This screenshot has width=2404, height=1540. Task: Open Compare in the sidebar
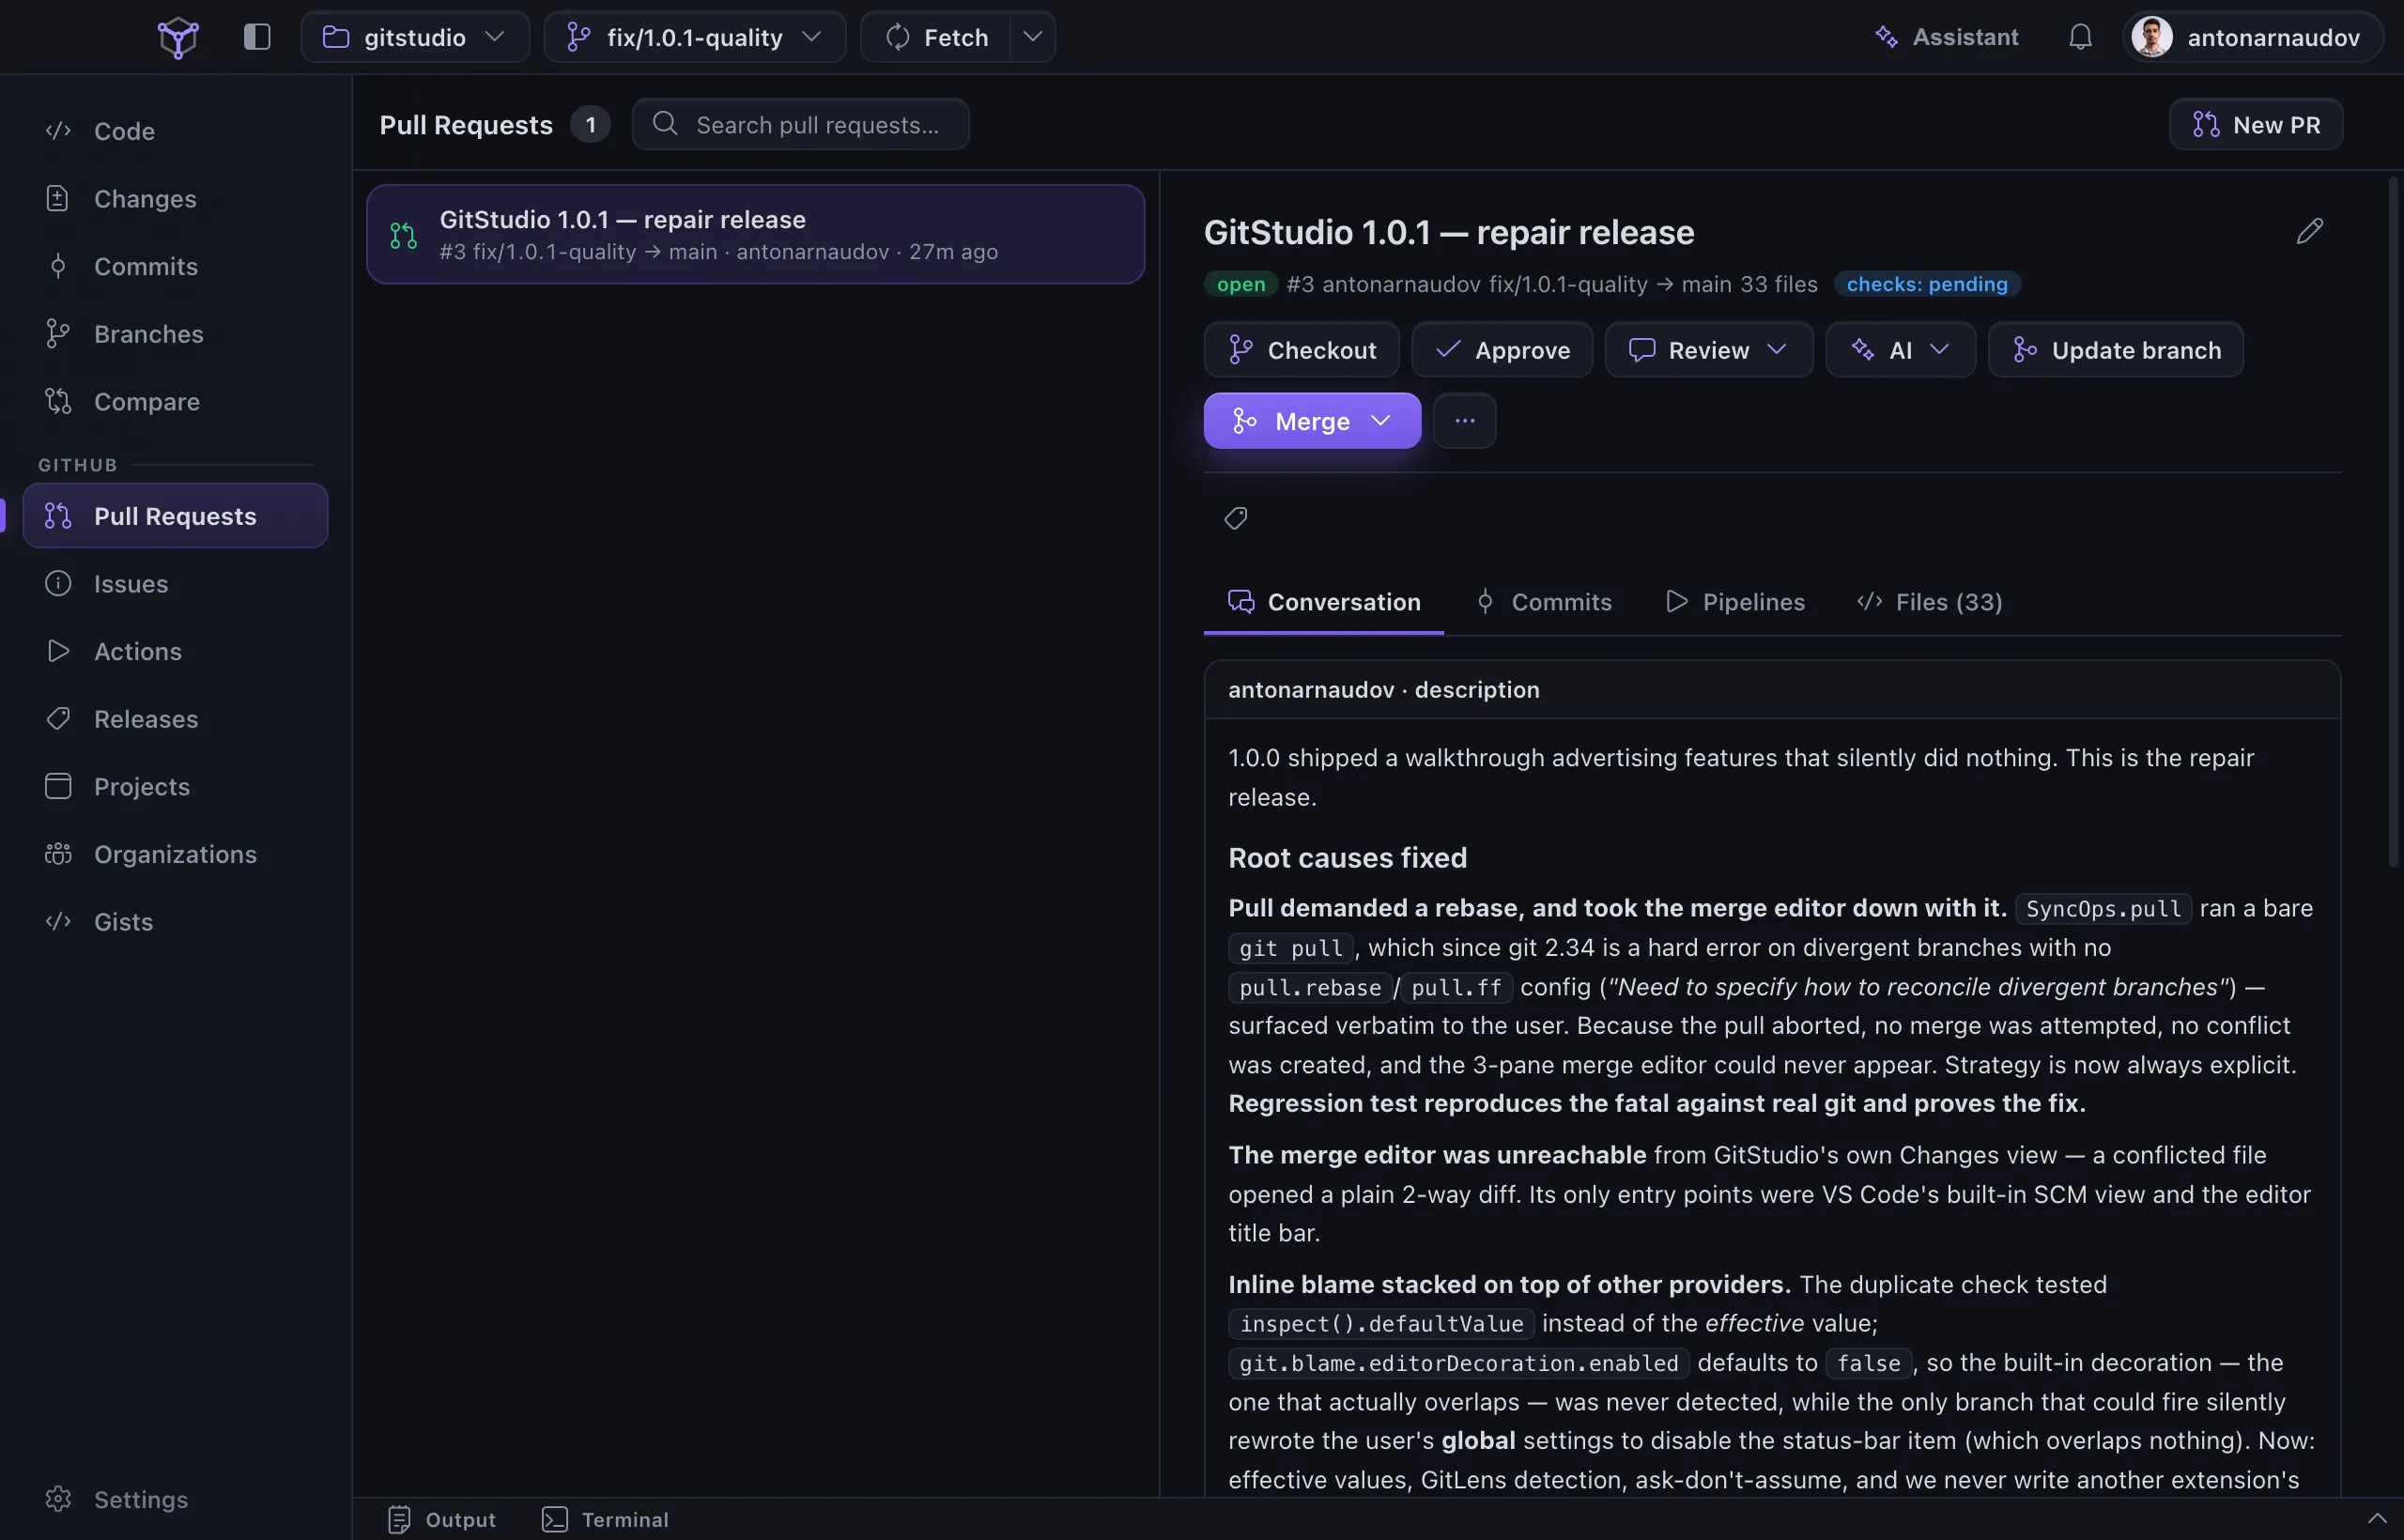pos(176,401)
